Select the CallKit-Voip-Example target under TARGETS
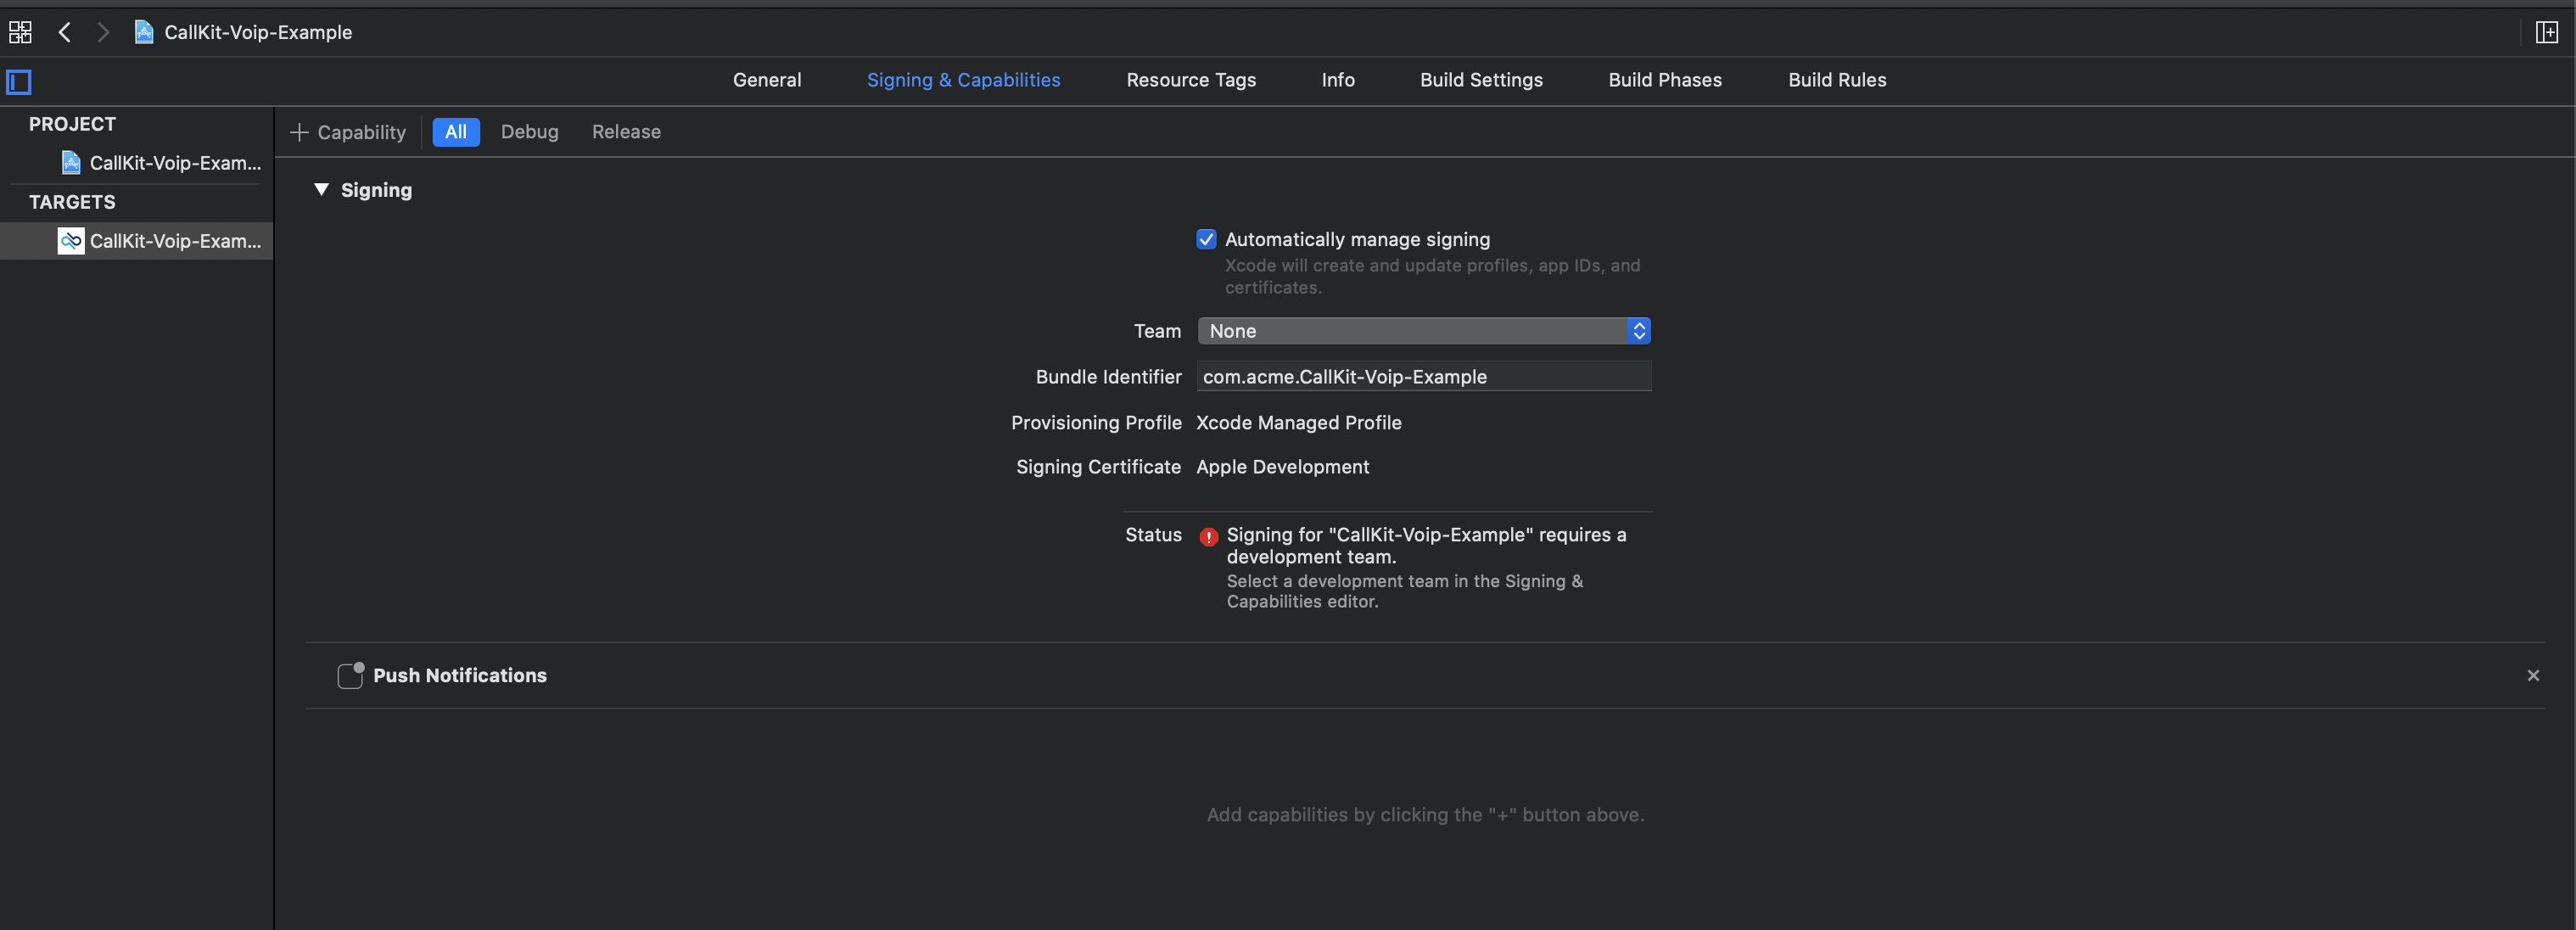 click(137, 240)
